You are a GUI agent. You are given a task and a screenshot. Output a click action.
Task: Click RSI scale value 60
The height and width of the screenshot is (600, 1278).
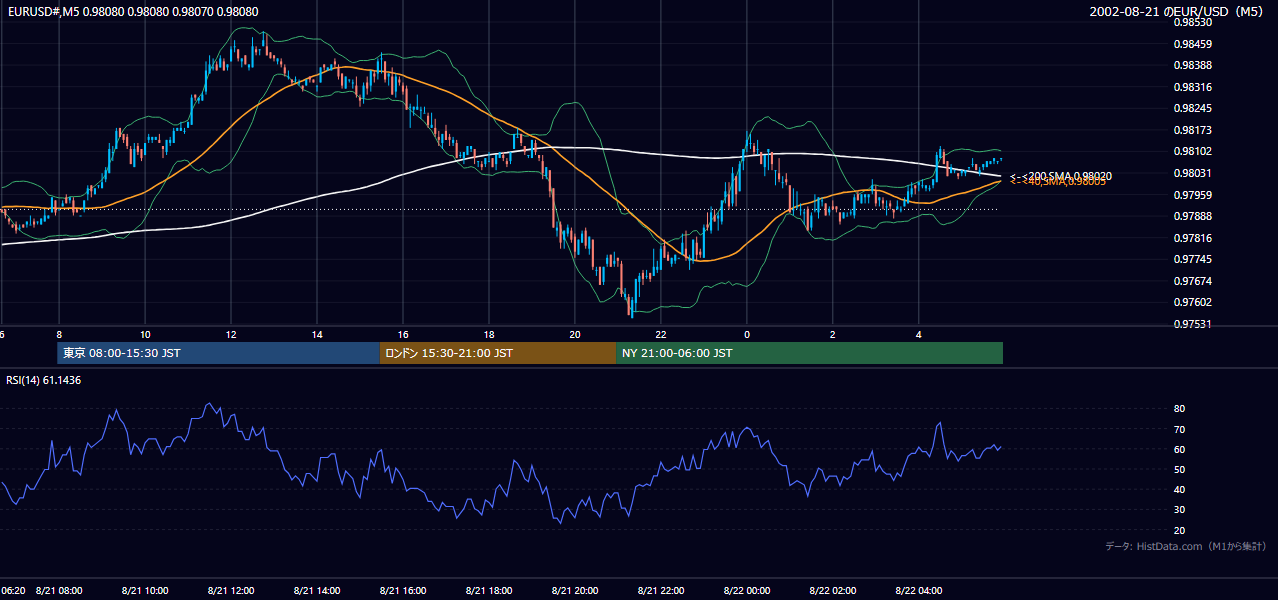[x=1179, y=450]
